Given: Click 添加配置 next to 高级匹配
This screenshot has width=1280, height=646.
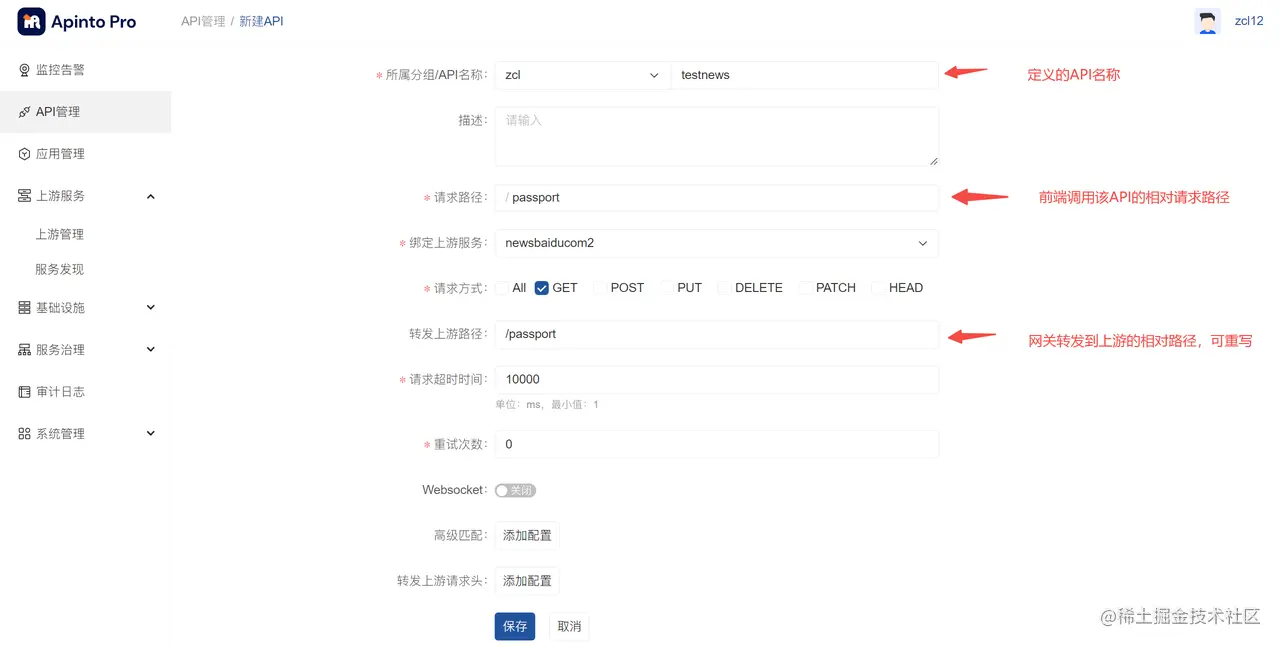Looking at the screenshot, I should click(x=527, y=536).
